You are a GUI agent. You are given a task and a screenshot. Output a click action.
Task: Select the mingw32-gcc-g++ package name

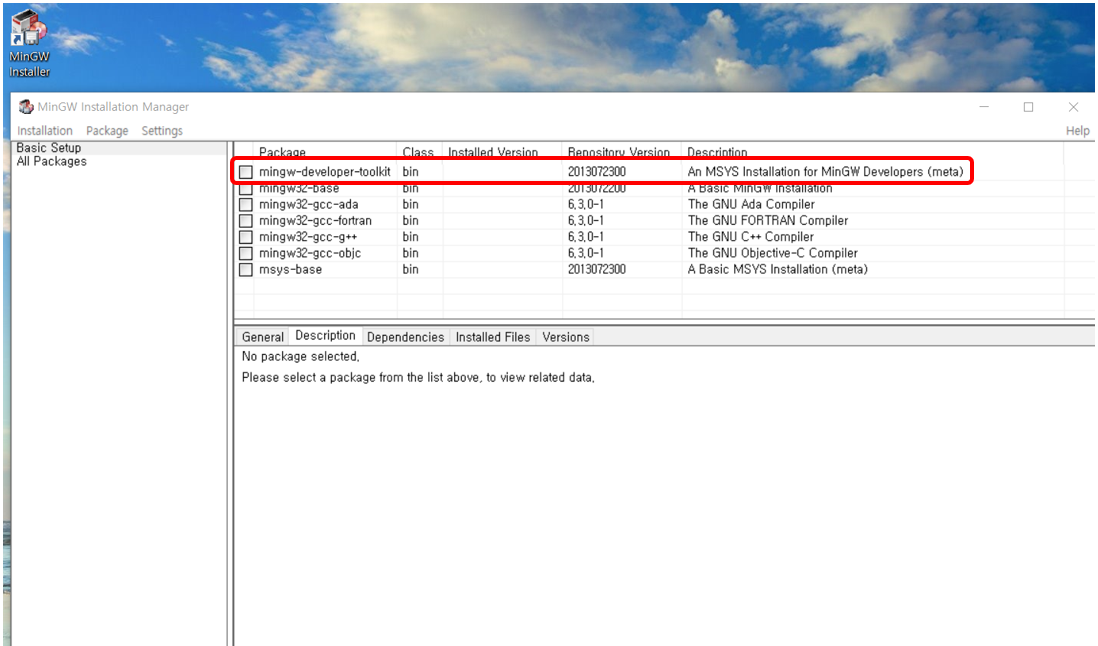(x=308, y=237)
